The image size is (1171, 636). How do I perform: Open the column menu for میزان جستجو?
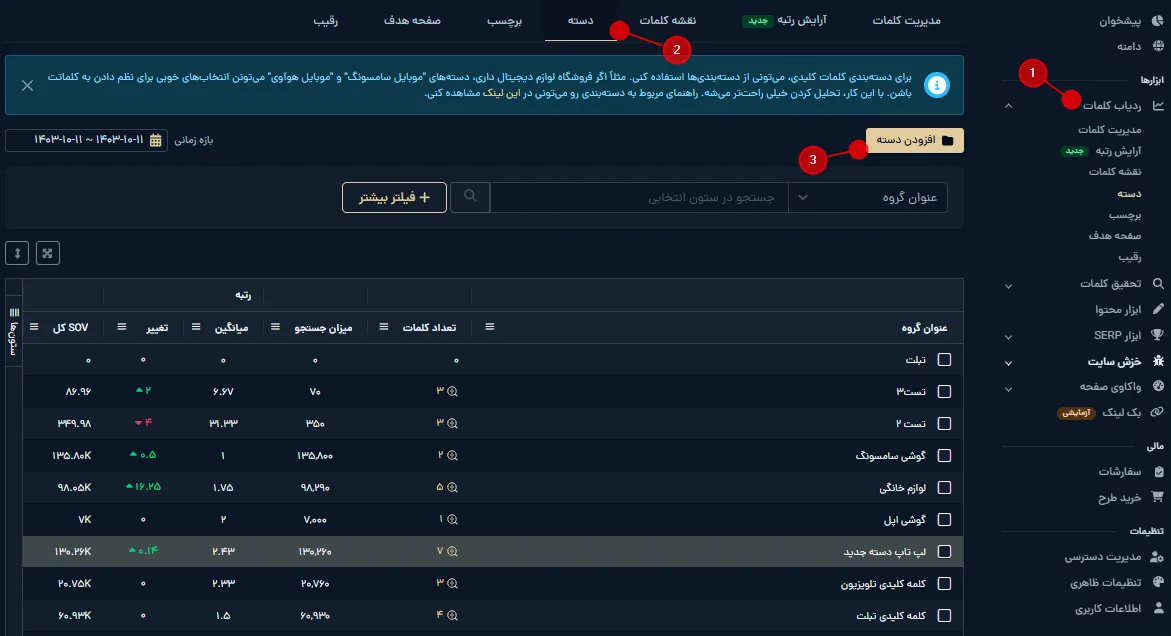pos(276,327)
